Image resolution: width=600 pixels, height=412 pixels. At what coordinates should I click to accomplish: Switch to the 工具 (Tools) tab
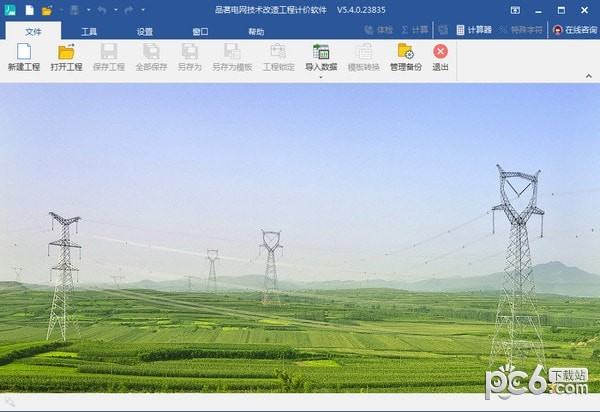point(89,31)
